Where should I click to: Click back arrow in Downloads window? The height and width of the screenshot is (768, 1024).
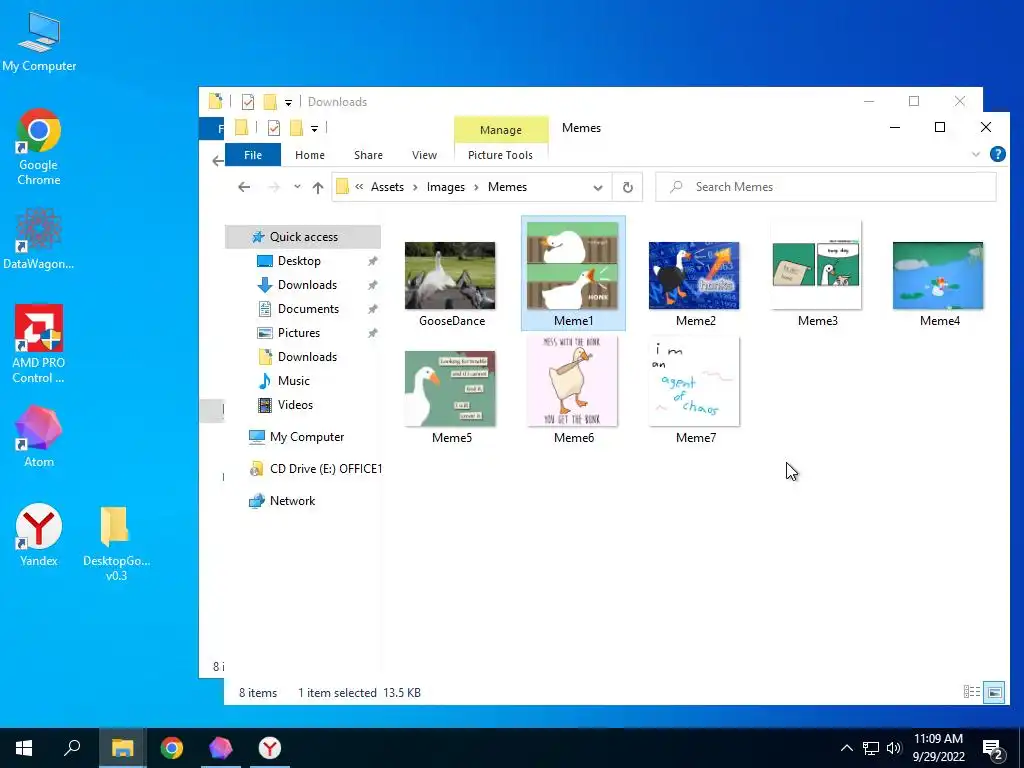pyautogui.click(x=217, y=161)
